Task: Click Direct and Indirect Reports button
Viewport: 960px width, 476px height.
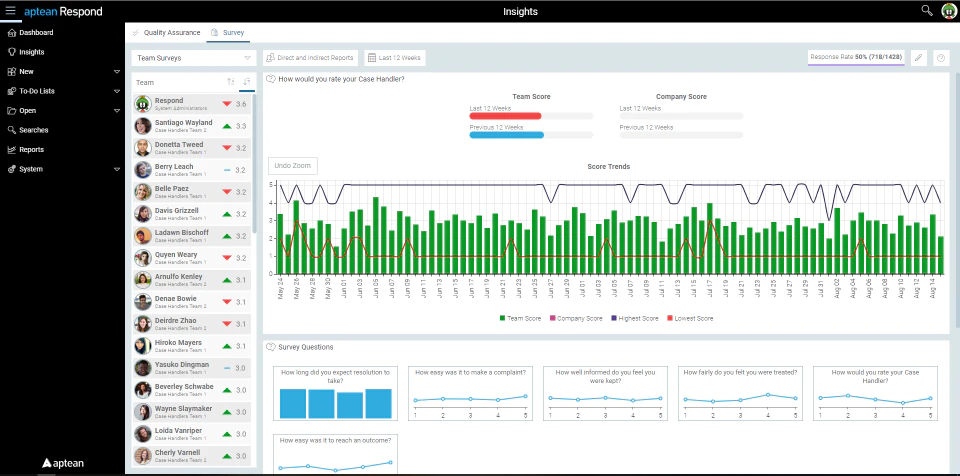Action: coord(310,58)
